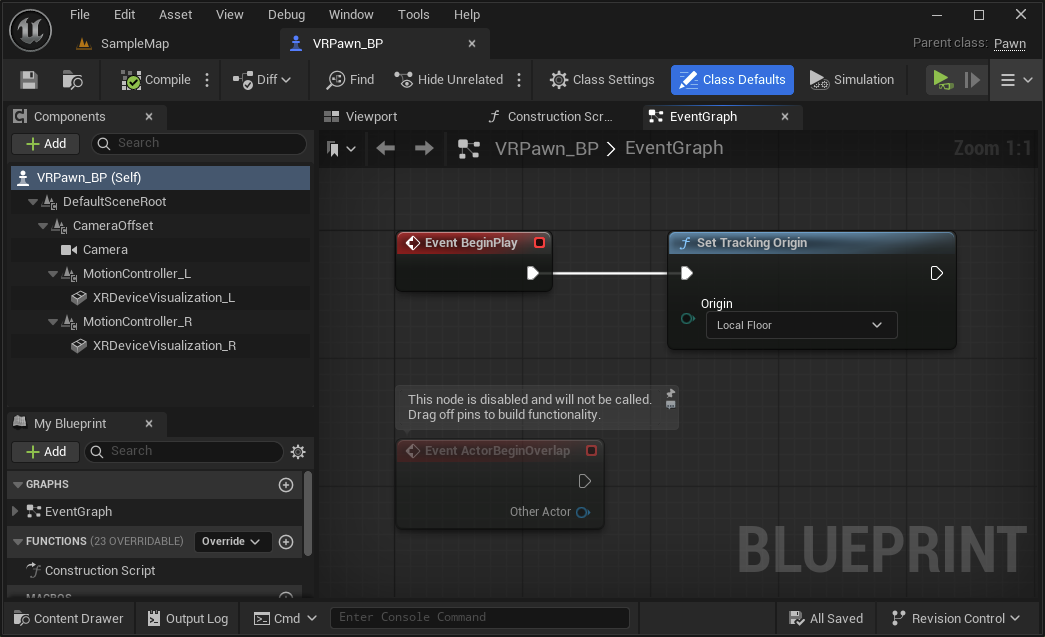The width and height of the screenshot is (1045, 637).
Task: Click the Save blueprint floppy disk icon
Action: click(29, 80)
